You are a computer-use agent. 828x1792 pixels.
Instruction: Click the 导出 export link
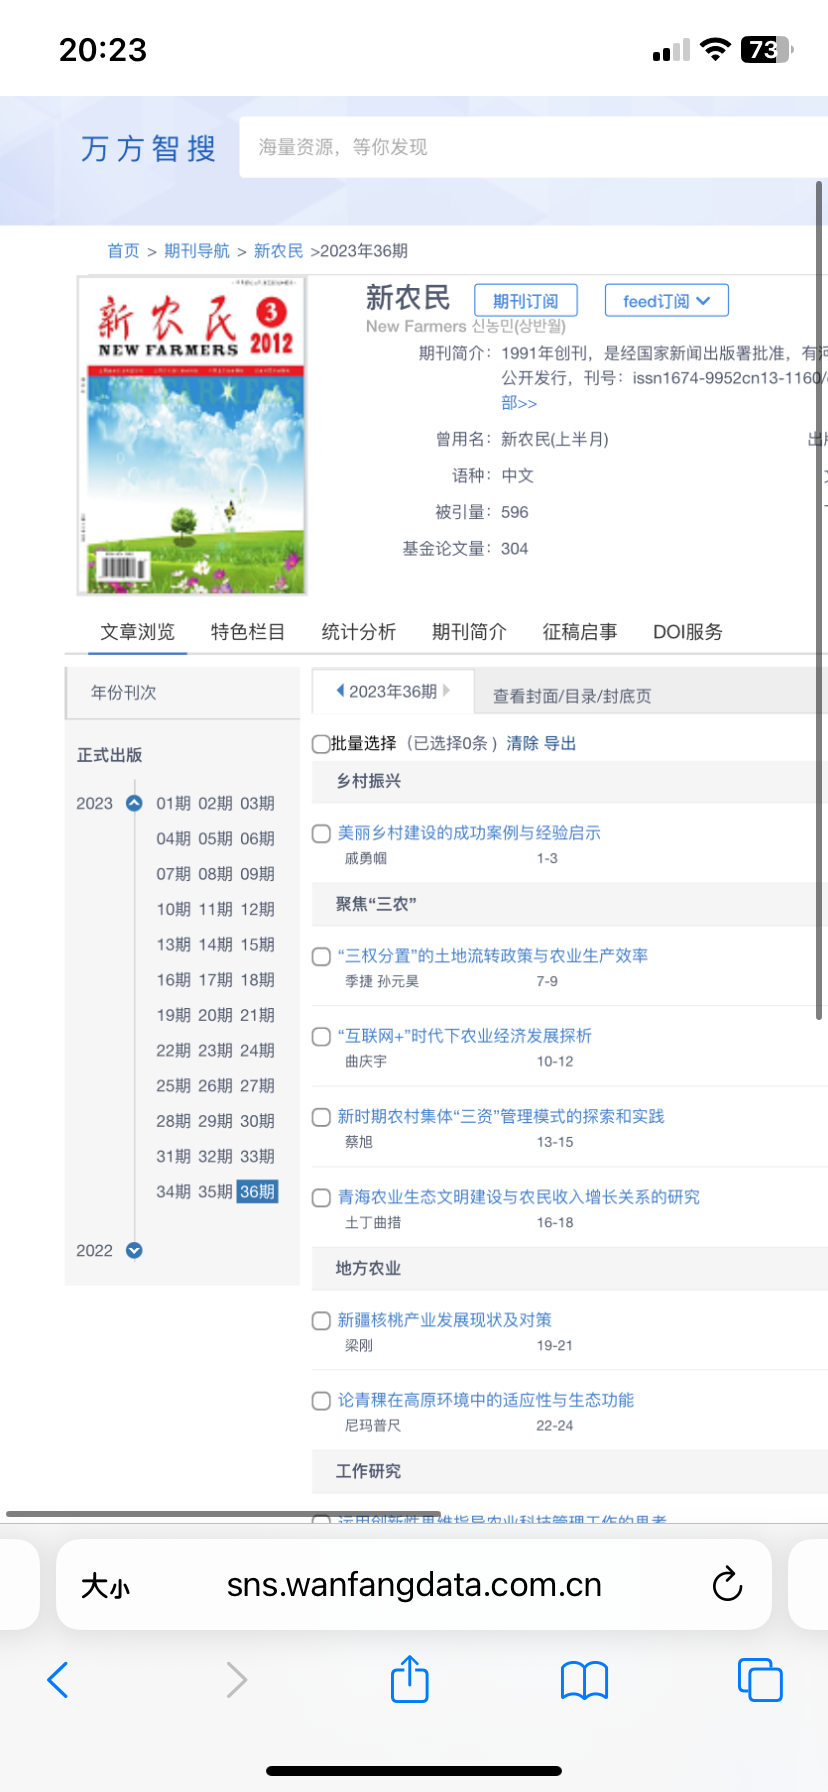coord(560,743)
